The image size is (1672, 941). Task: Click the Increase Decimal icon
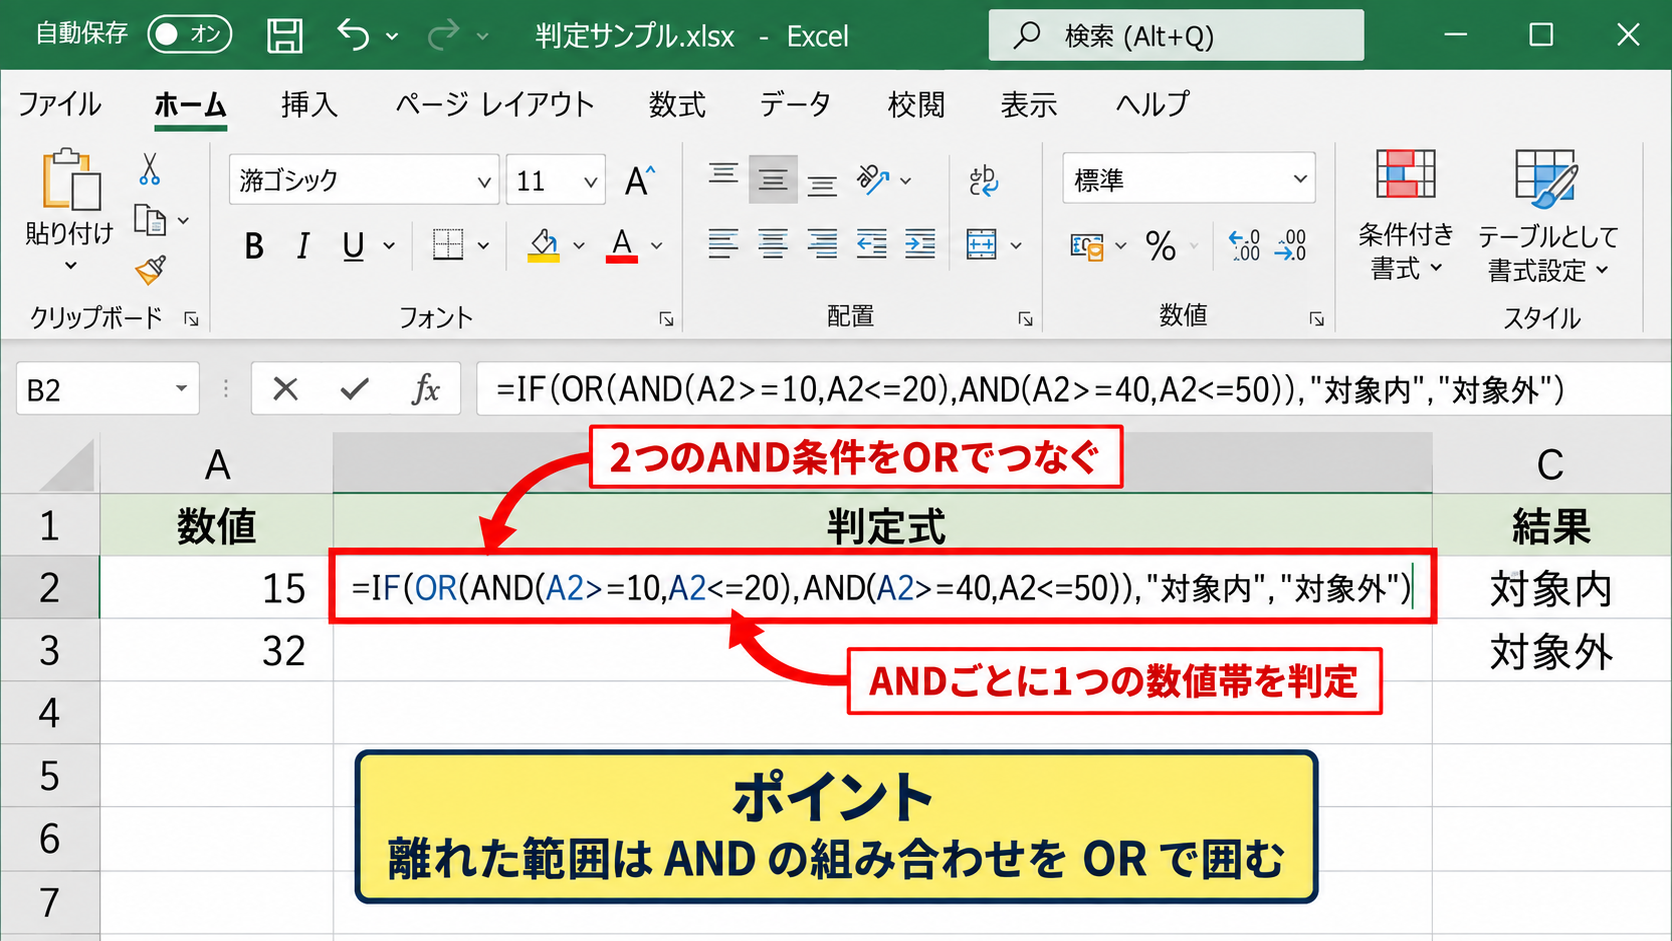tap(1245, 245)
